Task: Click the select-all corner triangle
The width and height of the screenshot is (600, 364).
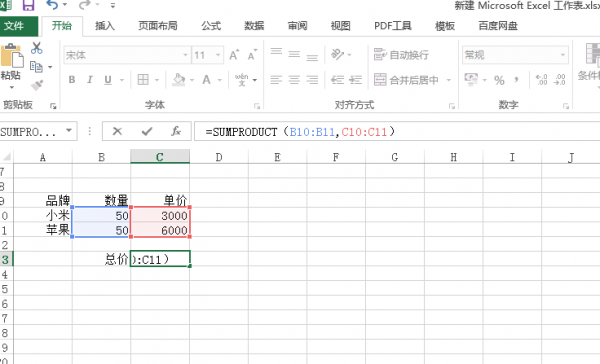Action: pos(7,157)
